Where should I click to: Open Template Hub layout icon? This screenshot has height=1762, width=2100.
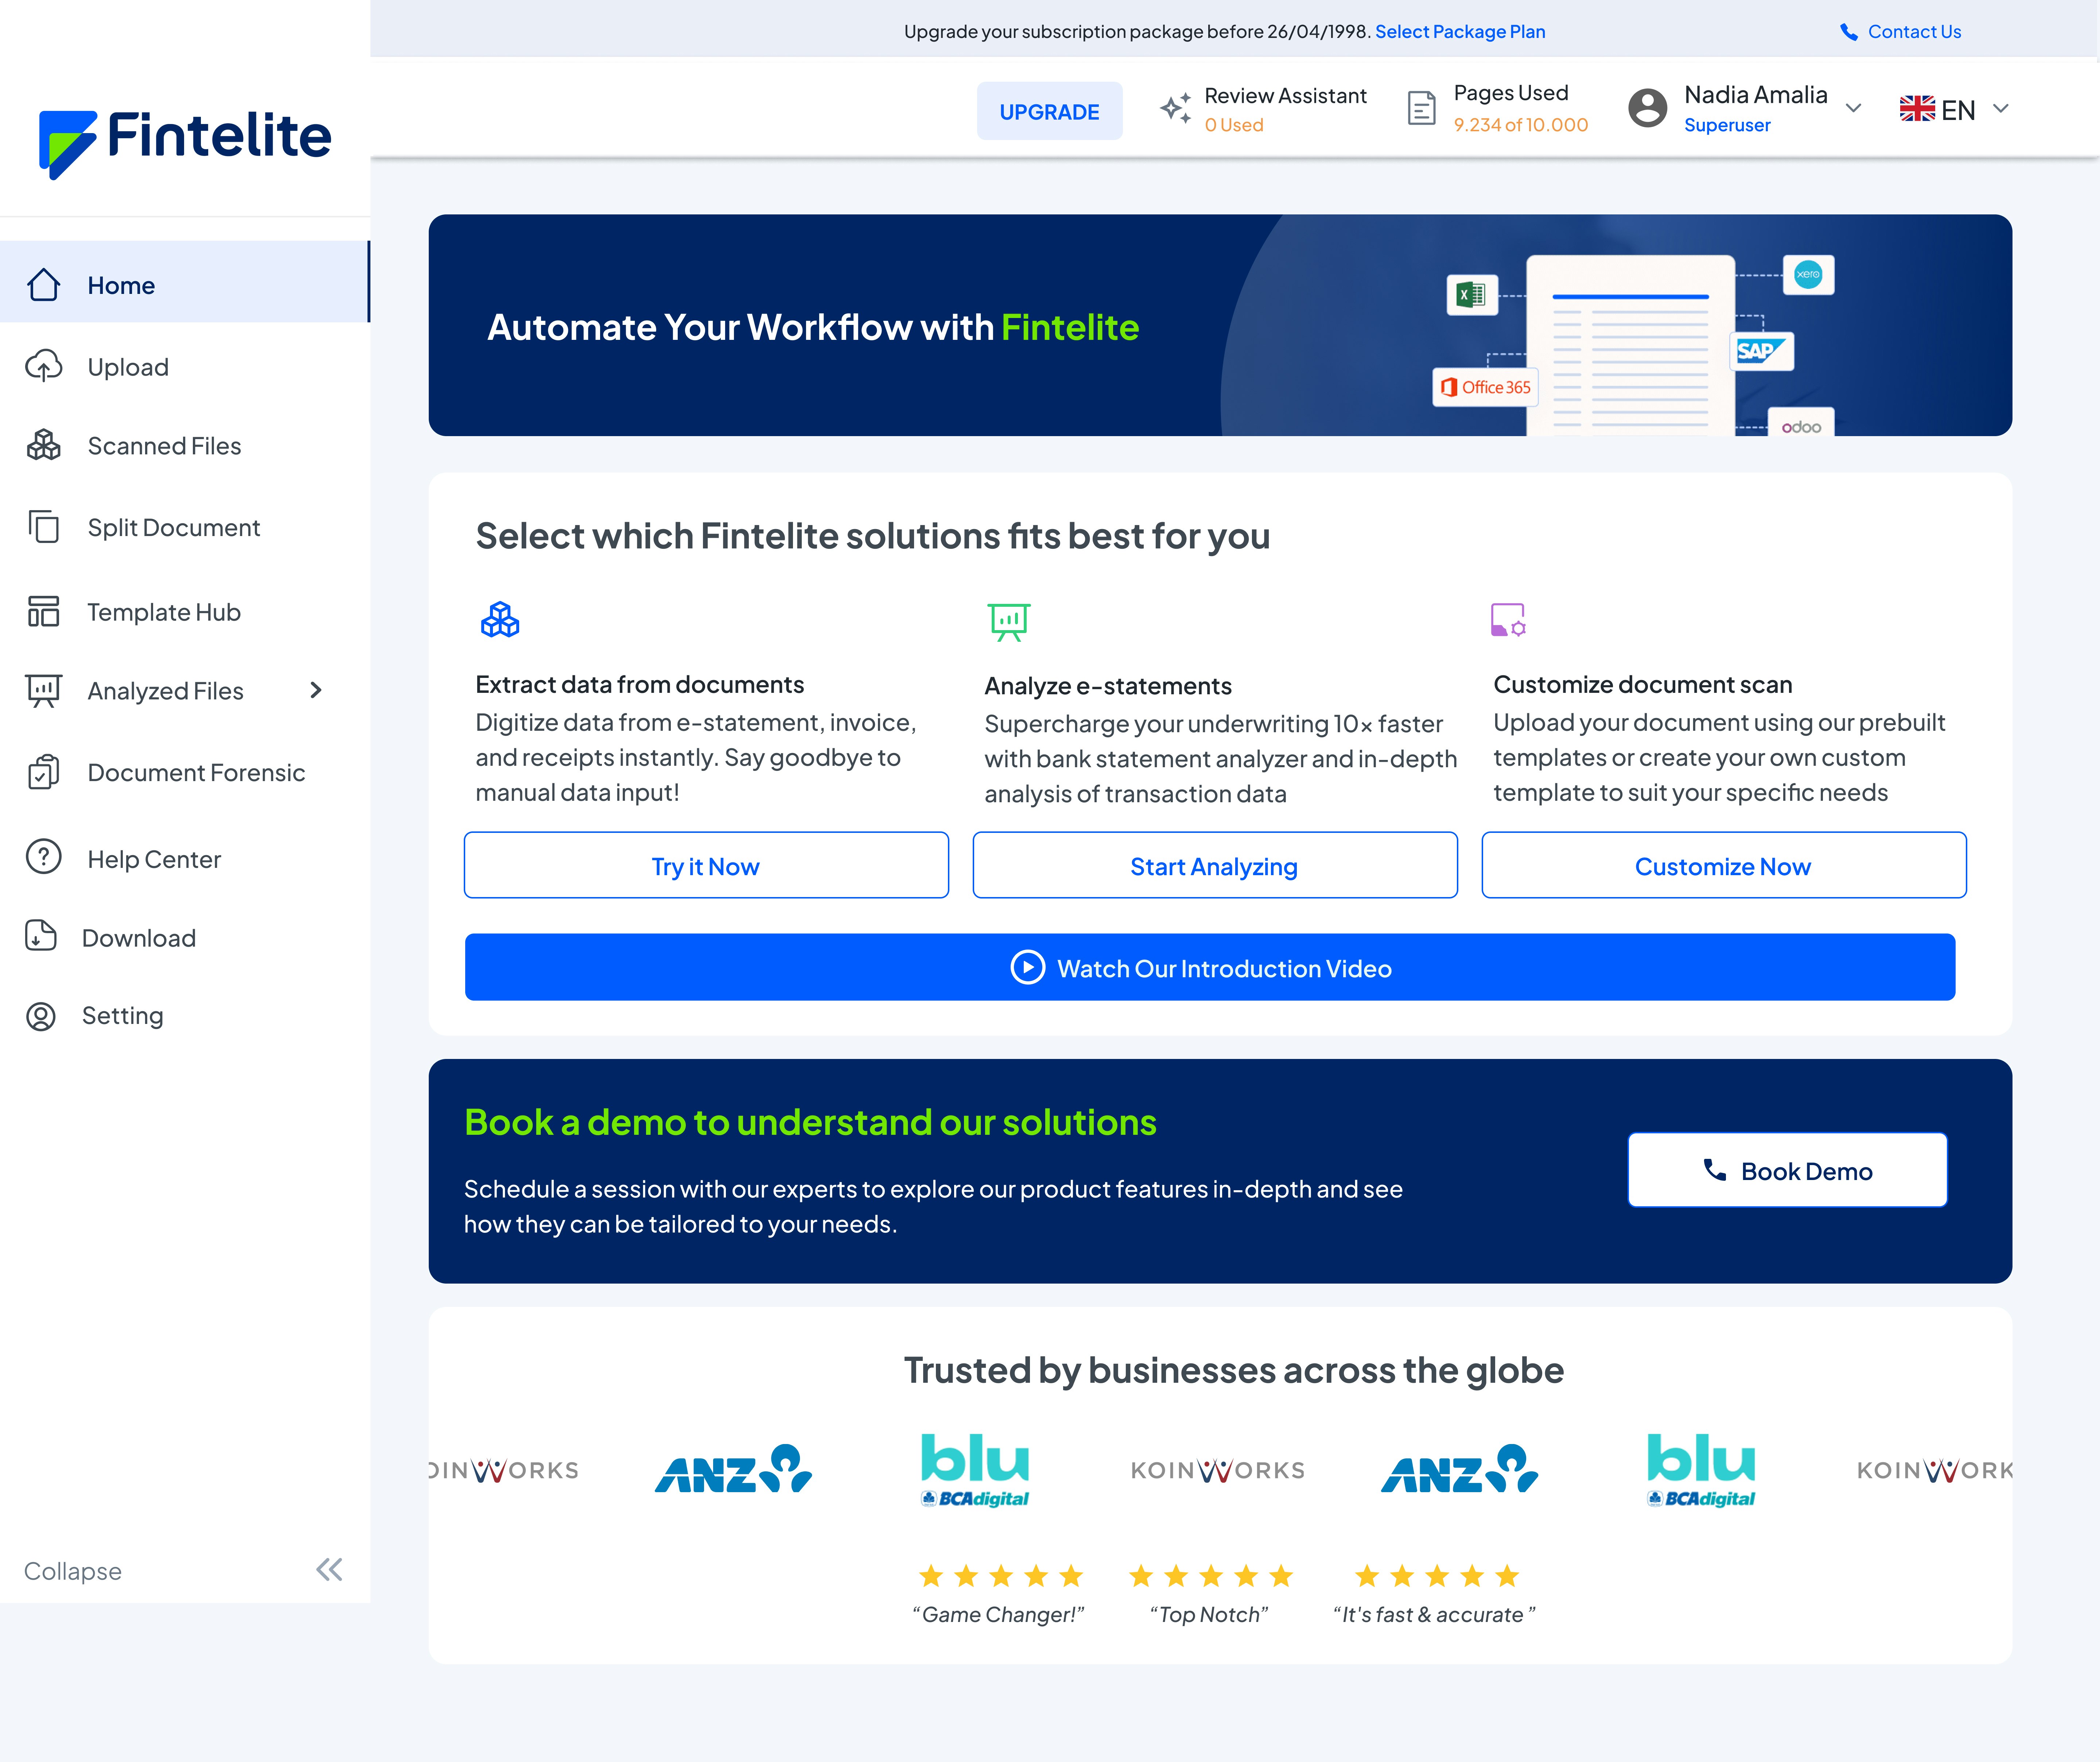(43, 611)
